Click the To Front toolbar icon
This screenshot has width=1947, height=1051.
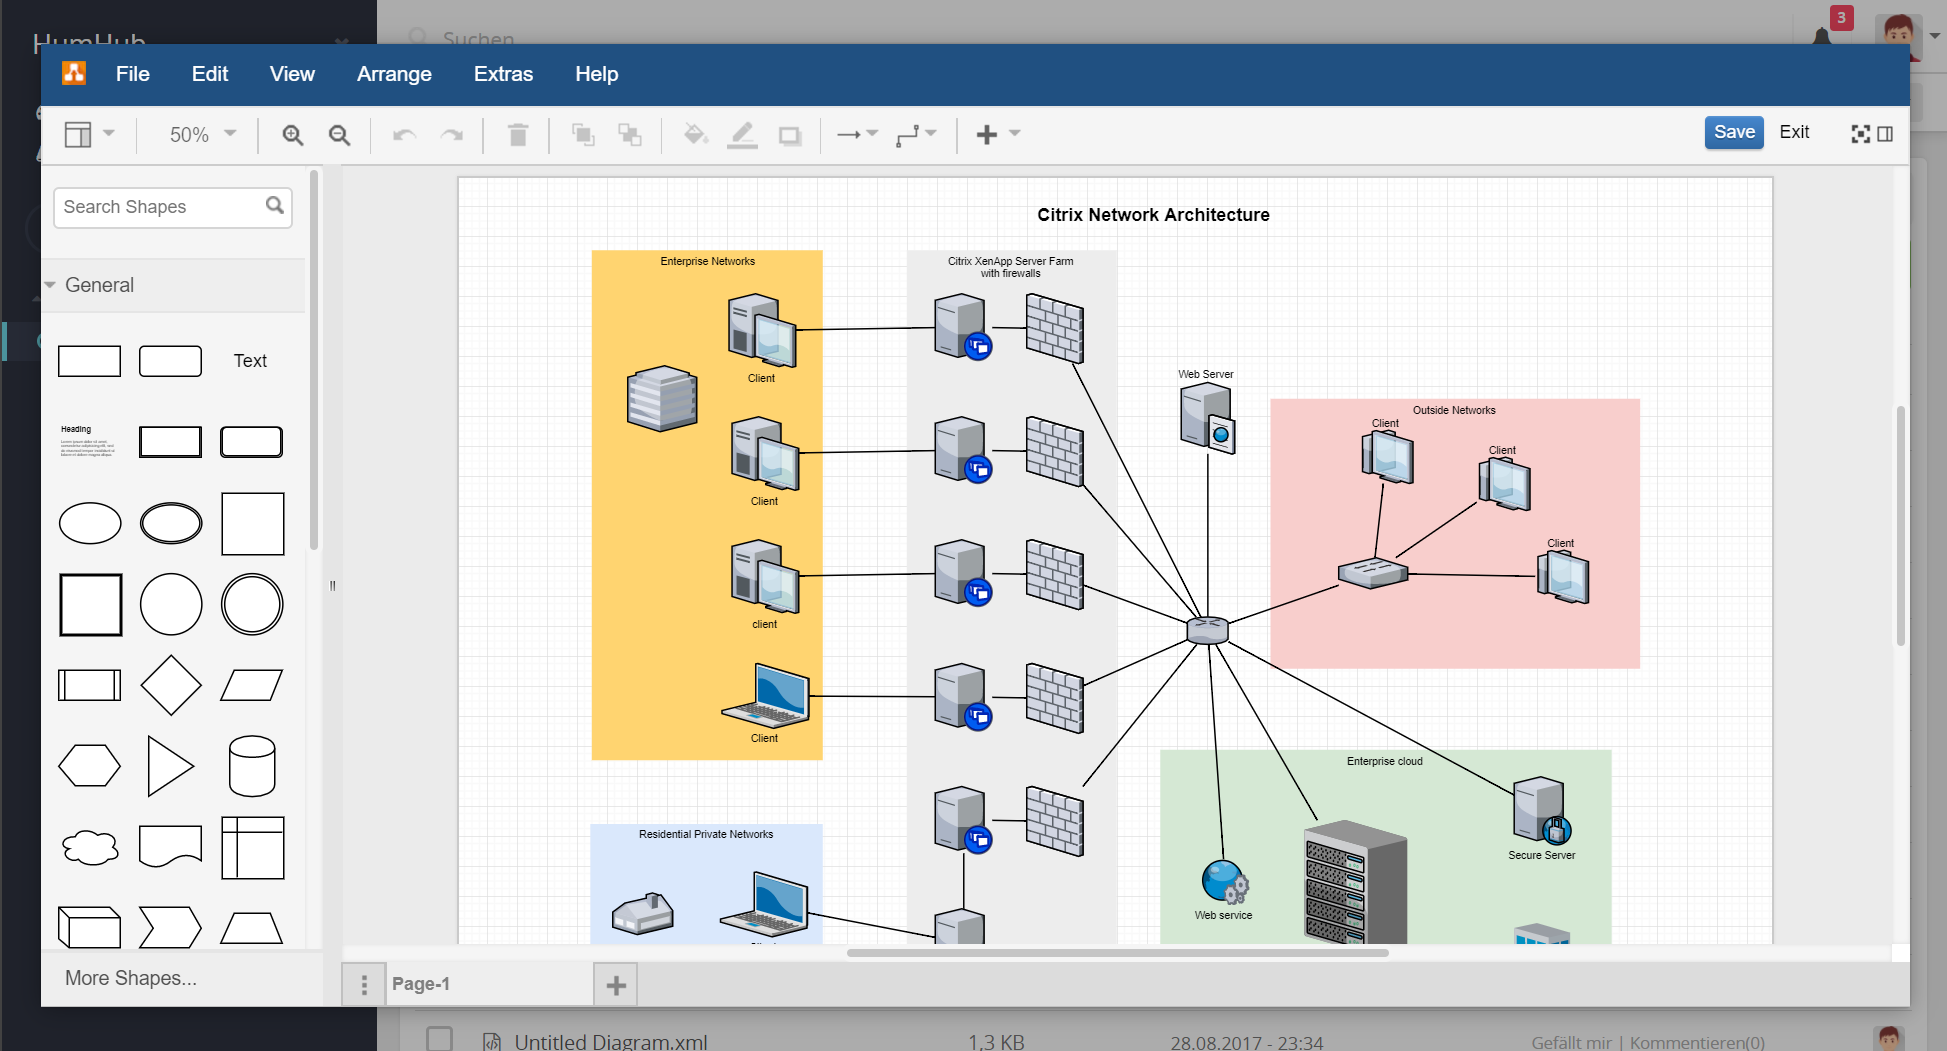tap(582, 135)
